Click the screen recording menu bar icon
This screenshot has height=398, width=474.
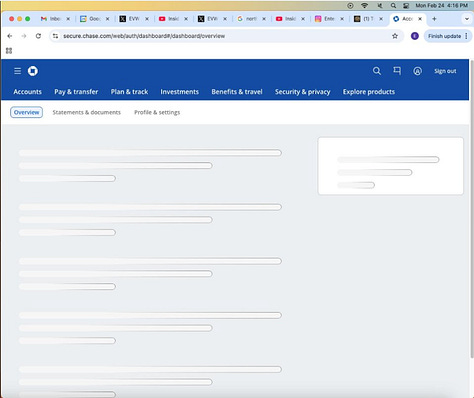pyautogui.click(x=350, y=5)
